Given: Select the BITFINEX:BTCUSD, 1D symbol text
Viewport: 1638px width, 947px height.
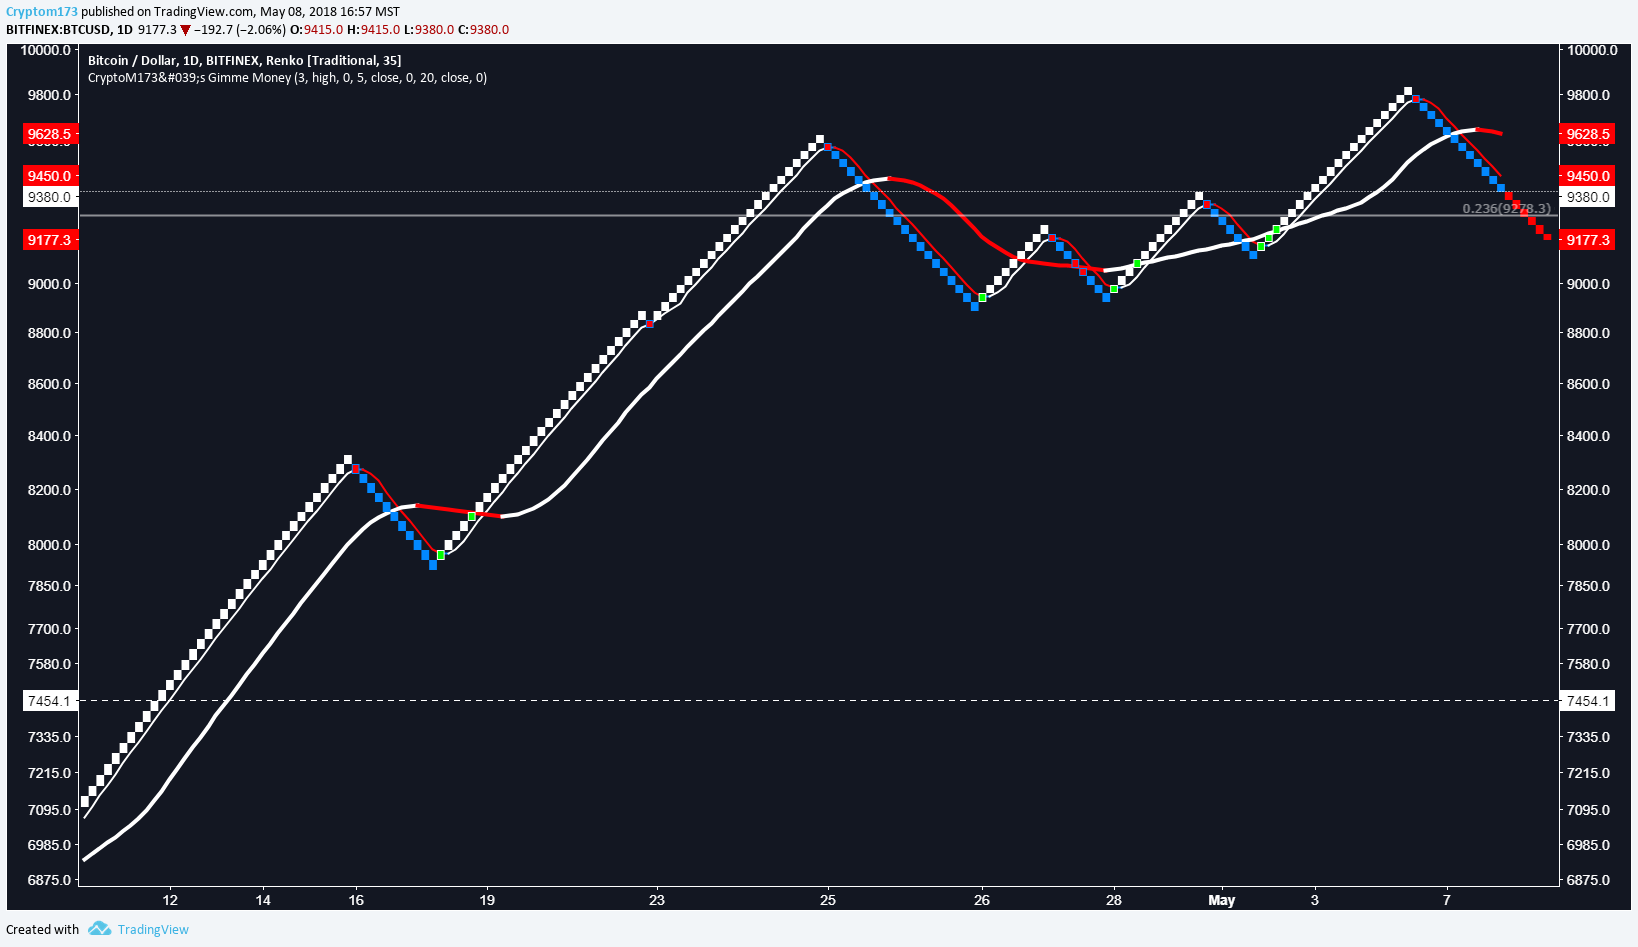Looking at the screenshot, I should coord(70,30).
